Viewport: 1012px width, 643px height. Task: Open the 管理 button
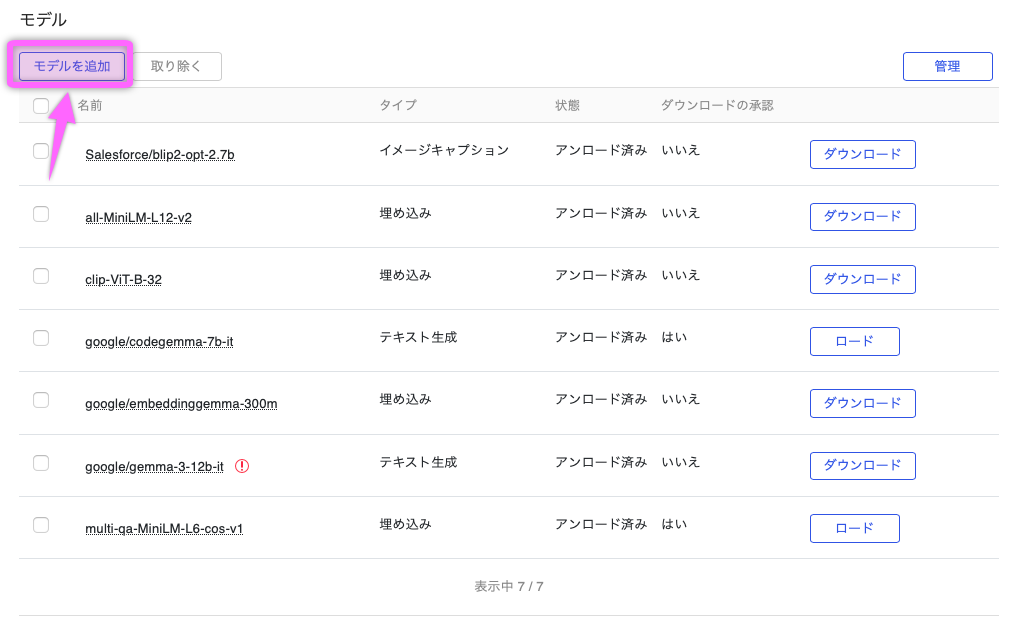(947, 66)
